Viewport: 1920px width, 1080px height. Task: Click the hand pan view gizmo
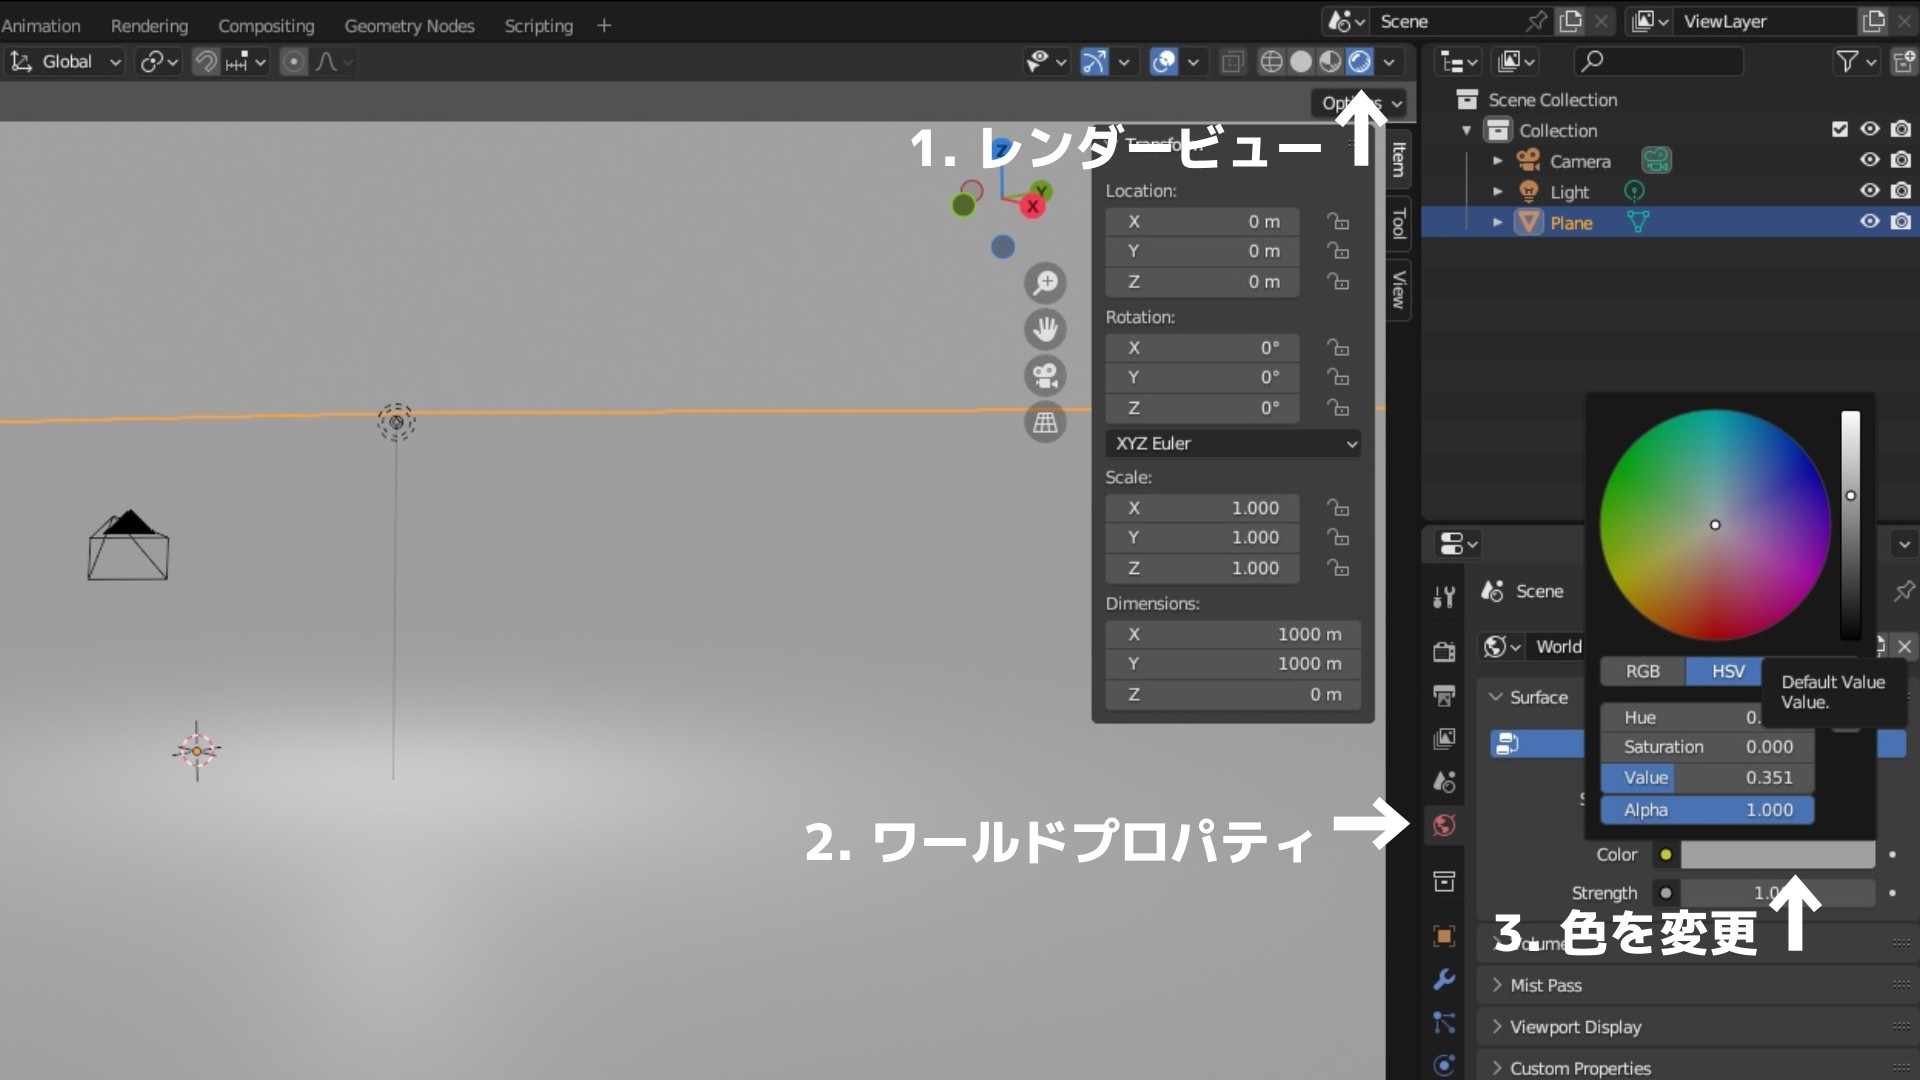point(1045,329)
